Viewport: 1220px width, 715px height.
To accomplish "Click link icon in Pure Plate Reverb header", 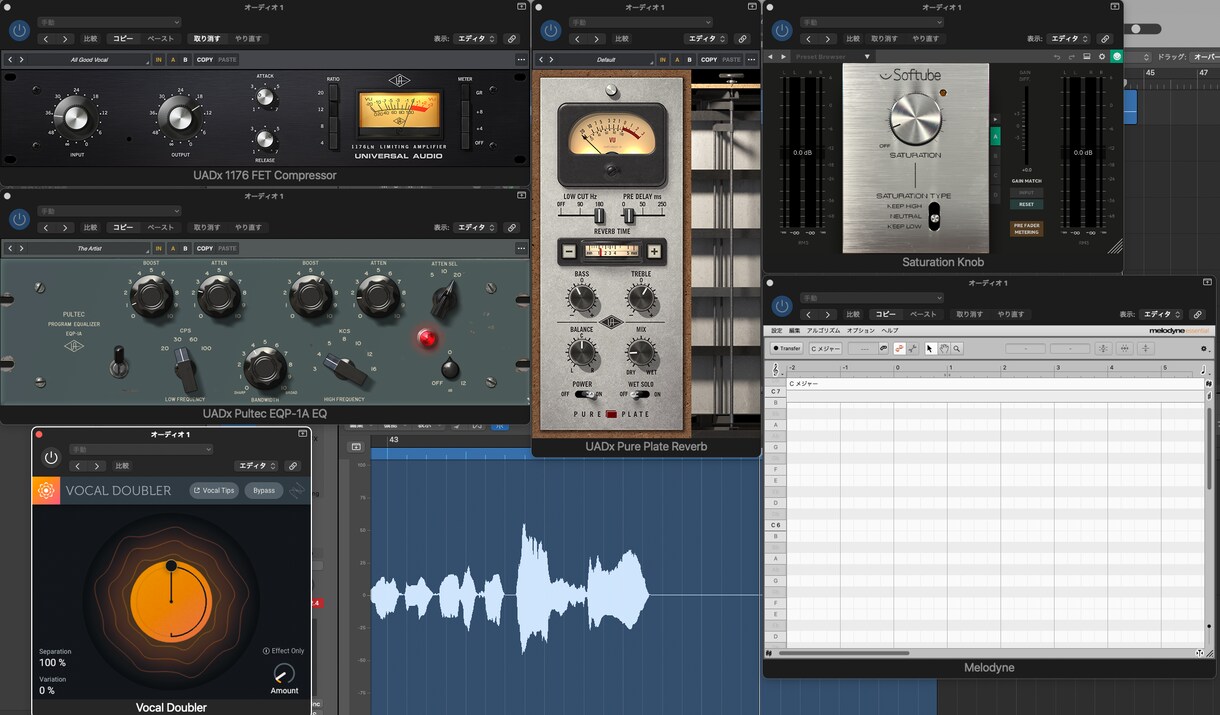I will [742, 39].
